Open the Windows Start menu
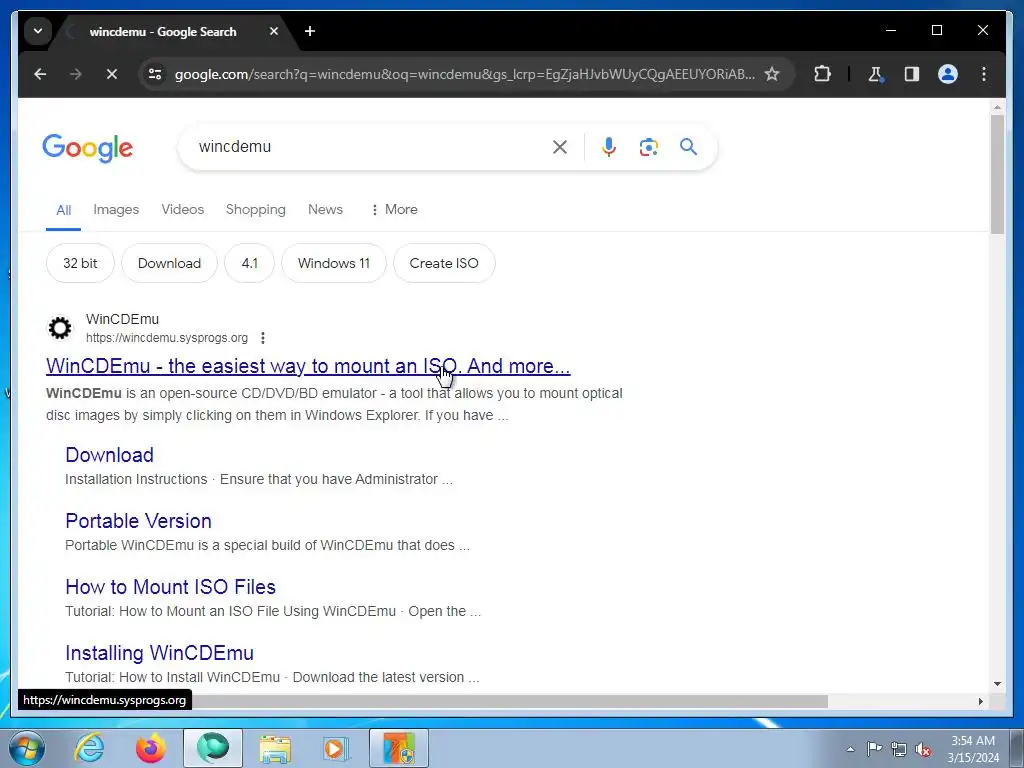Viewport: 1024px width, 768px height. 26,748
